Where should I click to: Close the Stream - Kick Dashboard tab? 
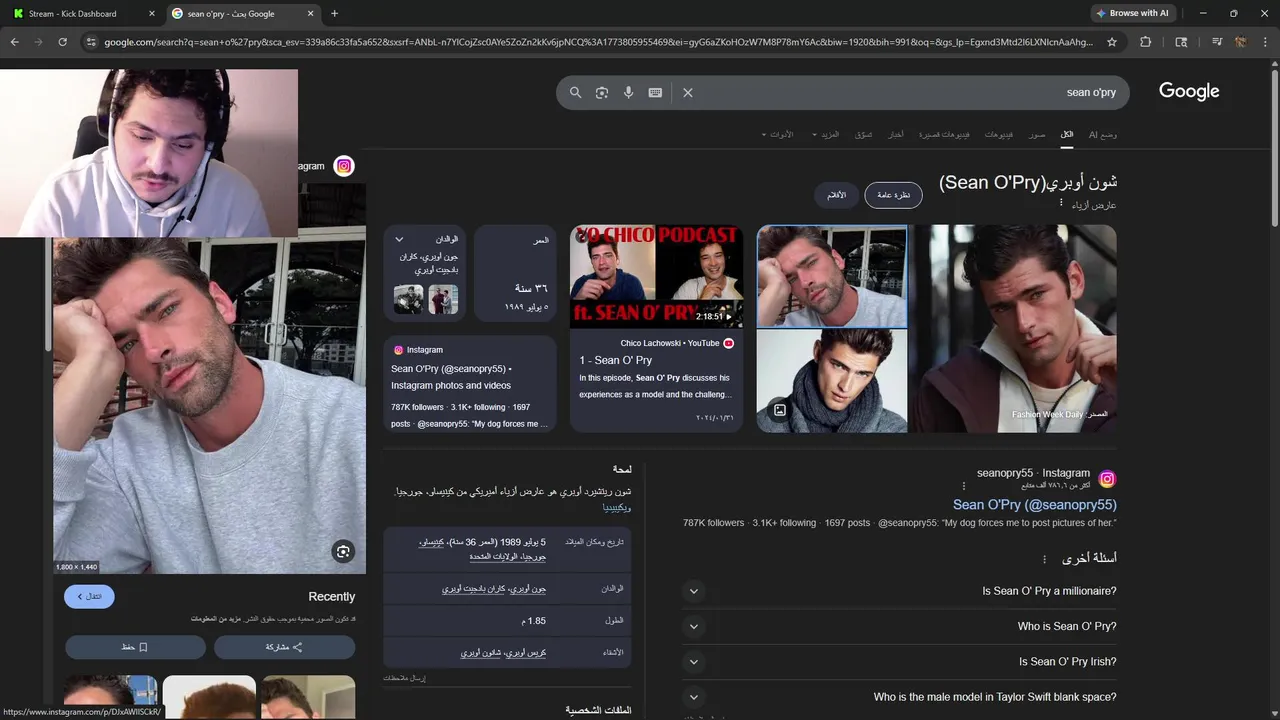point(152,14)
